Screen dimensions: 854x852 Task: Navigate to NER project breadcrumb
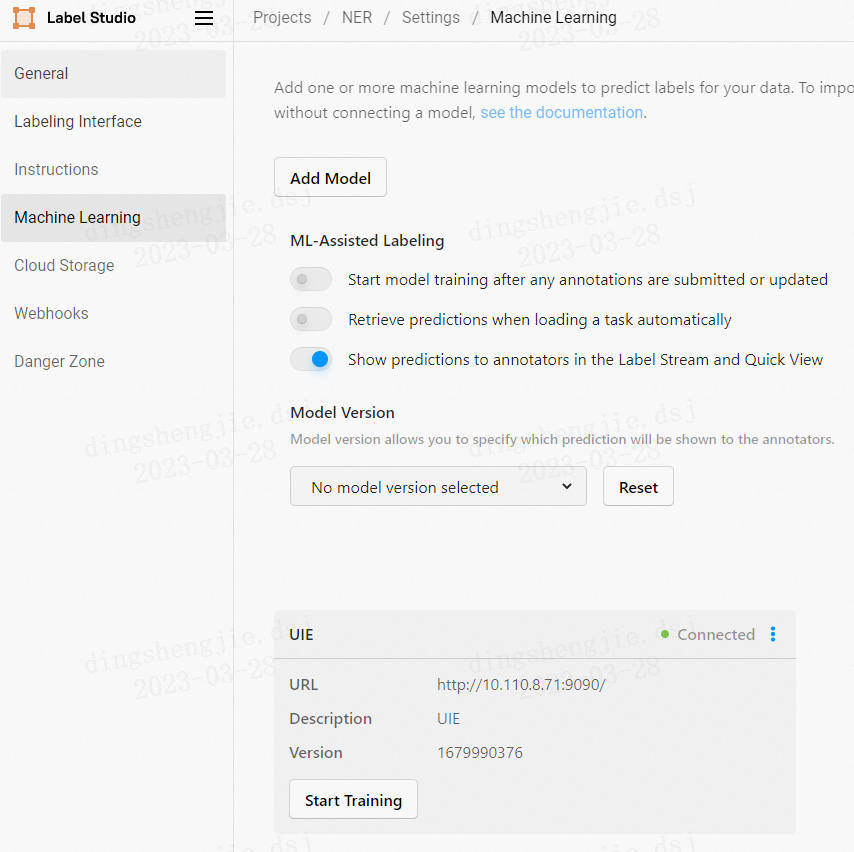point(357,17)
